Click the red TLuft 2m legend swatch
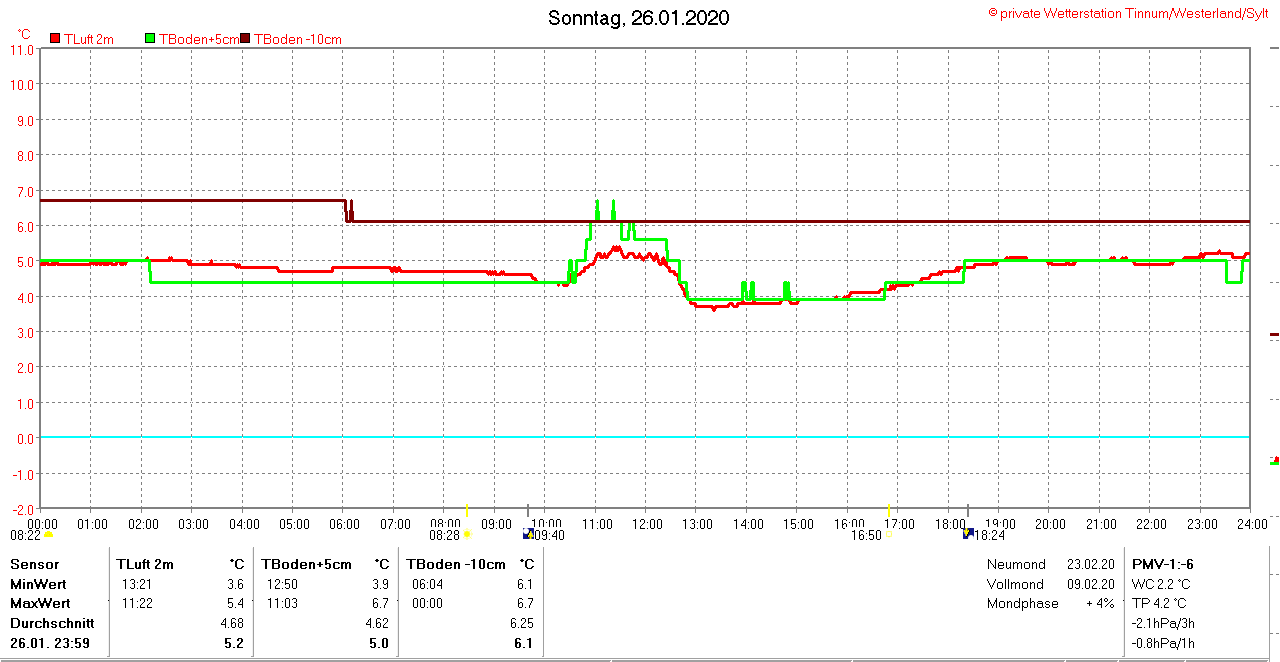 pyautogui.click(x=55, y=39)
